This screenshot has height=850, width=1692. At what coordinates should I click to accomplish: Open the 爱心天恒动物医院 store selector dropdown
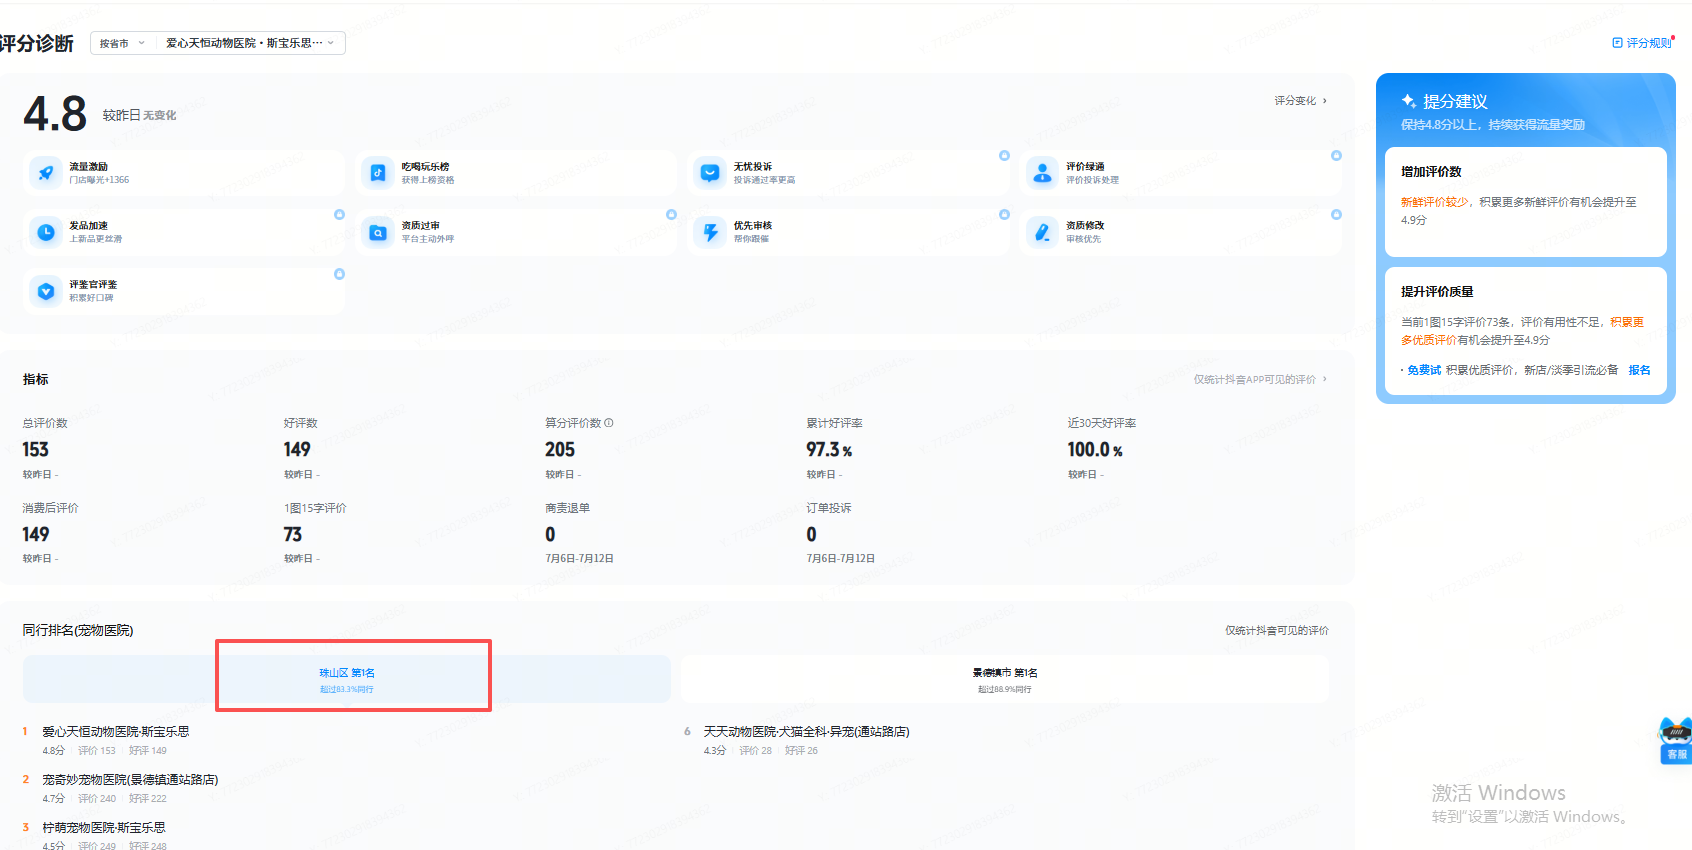tap(250, 43)
